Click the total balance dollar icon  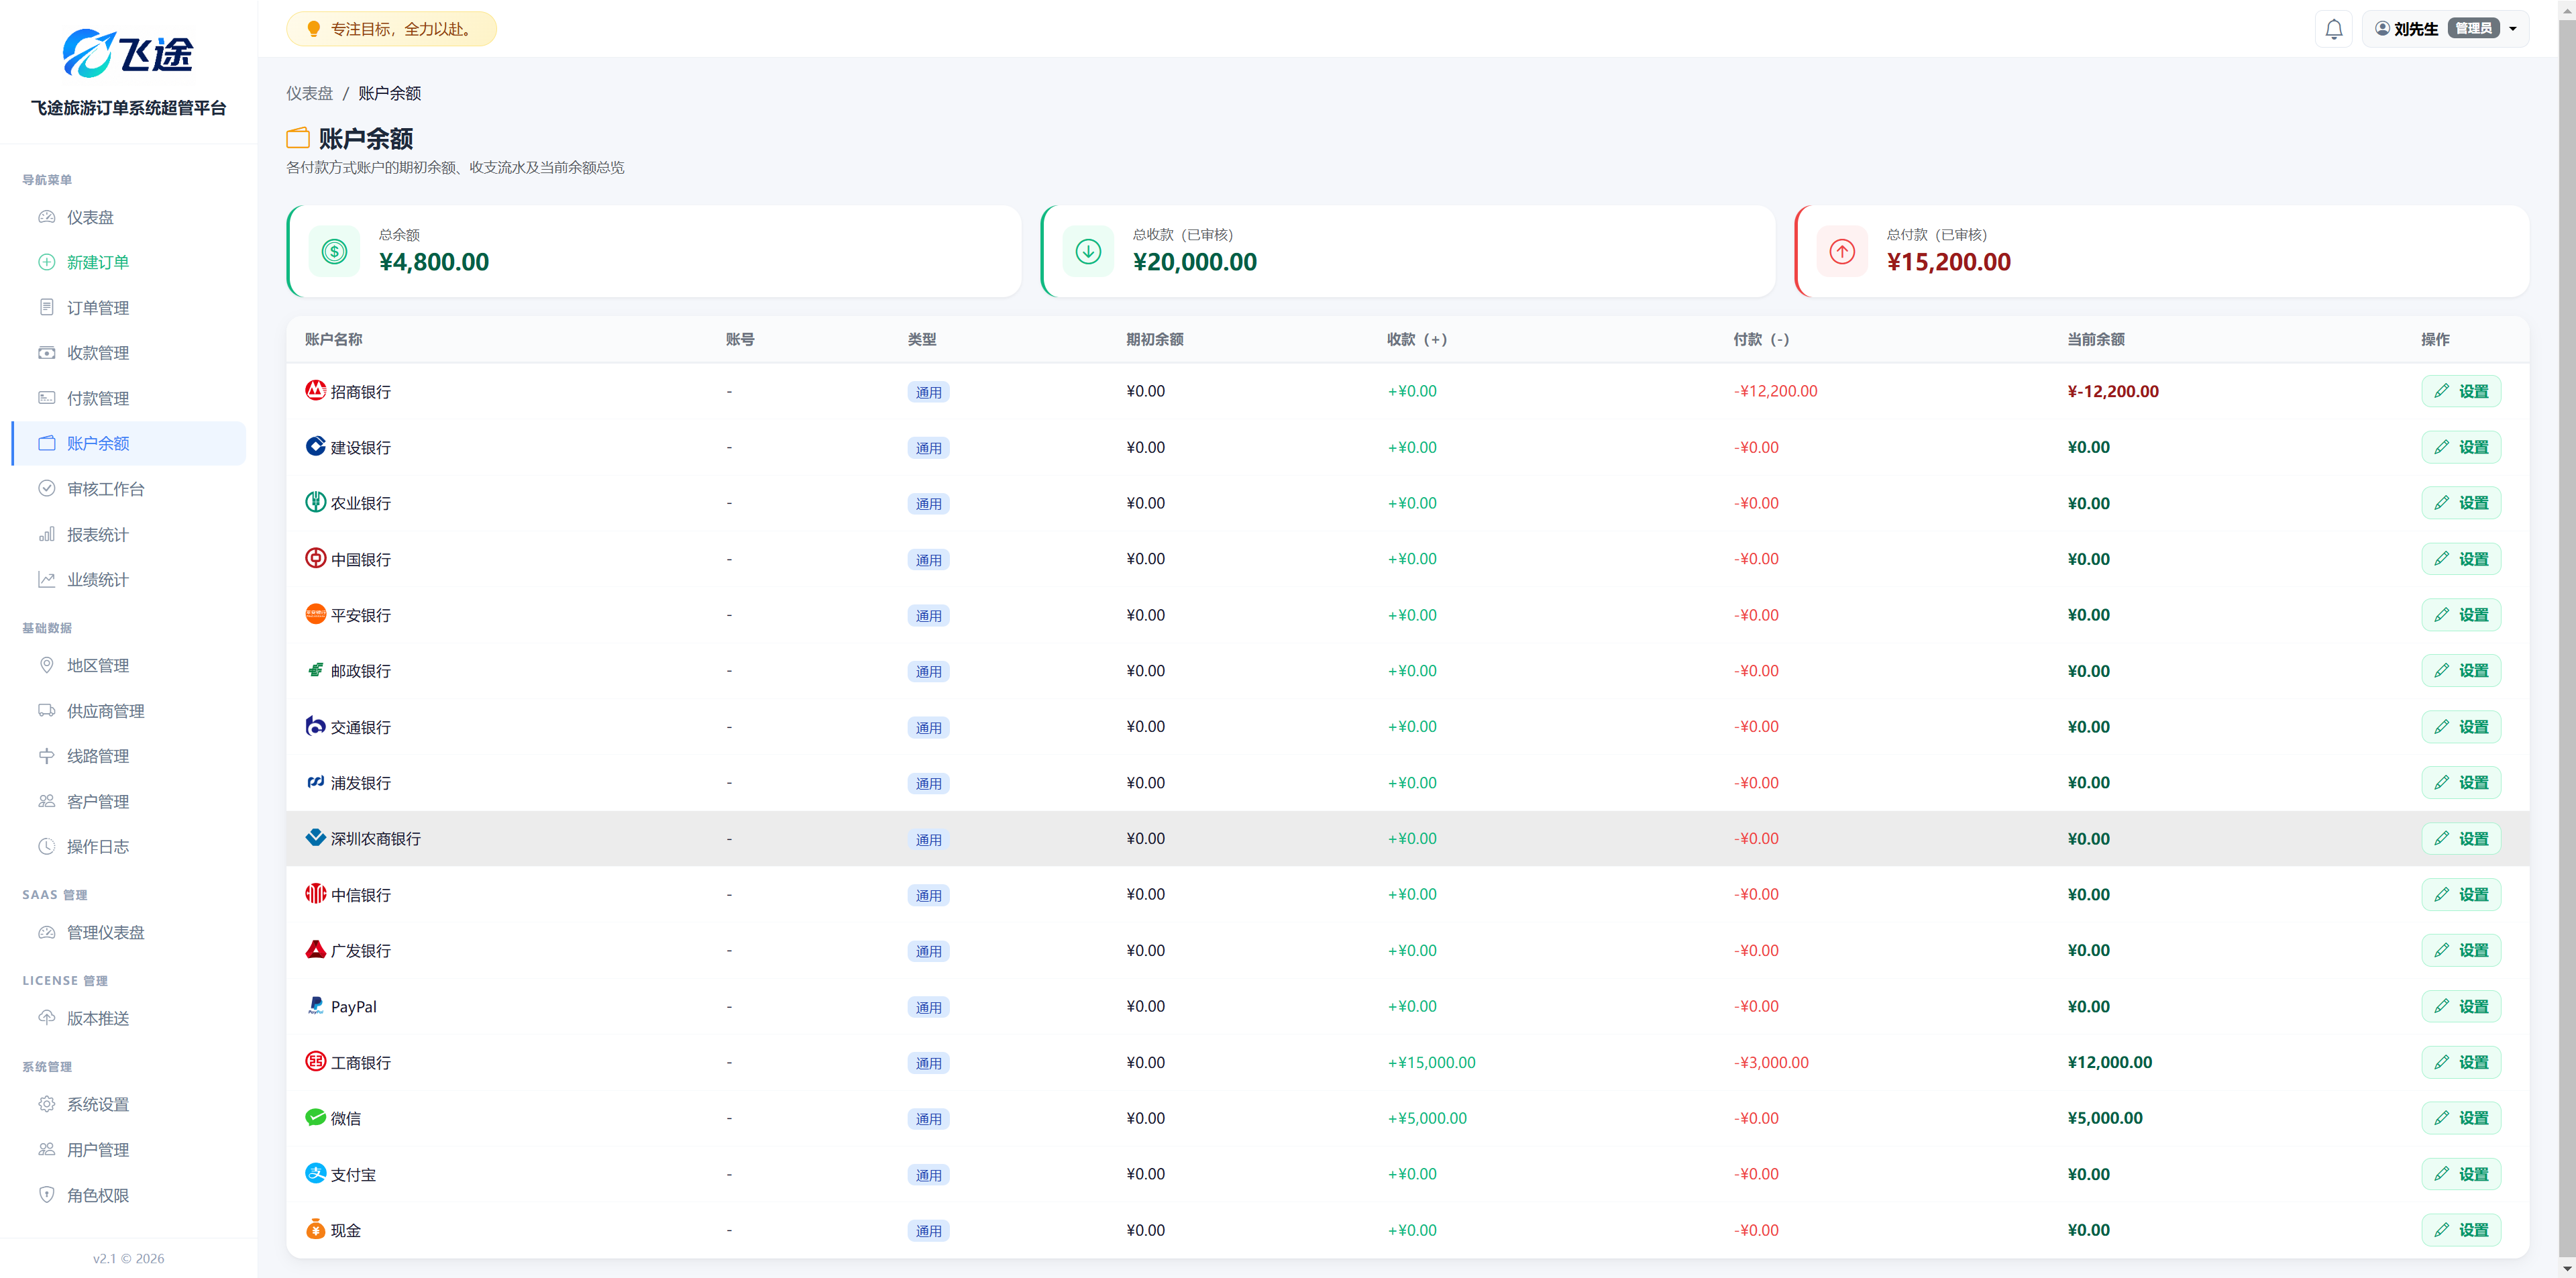coord(334,251)
